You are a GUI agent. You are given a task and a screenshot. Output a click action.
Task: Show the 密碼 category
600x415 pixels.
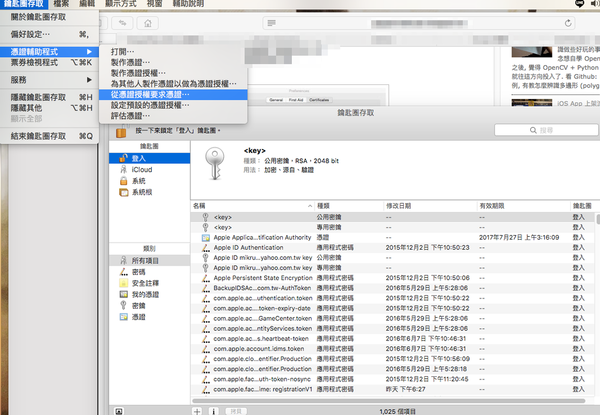[149, 272]
